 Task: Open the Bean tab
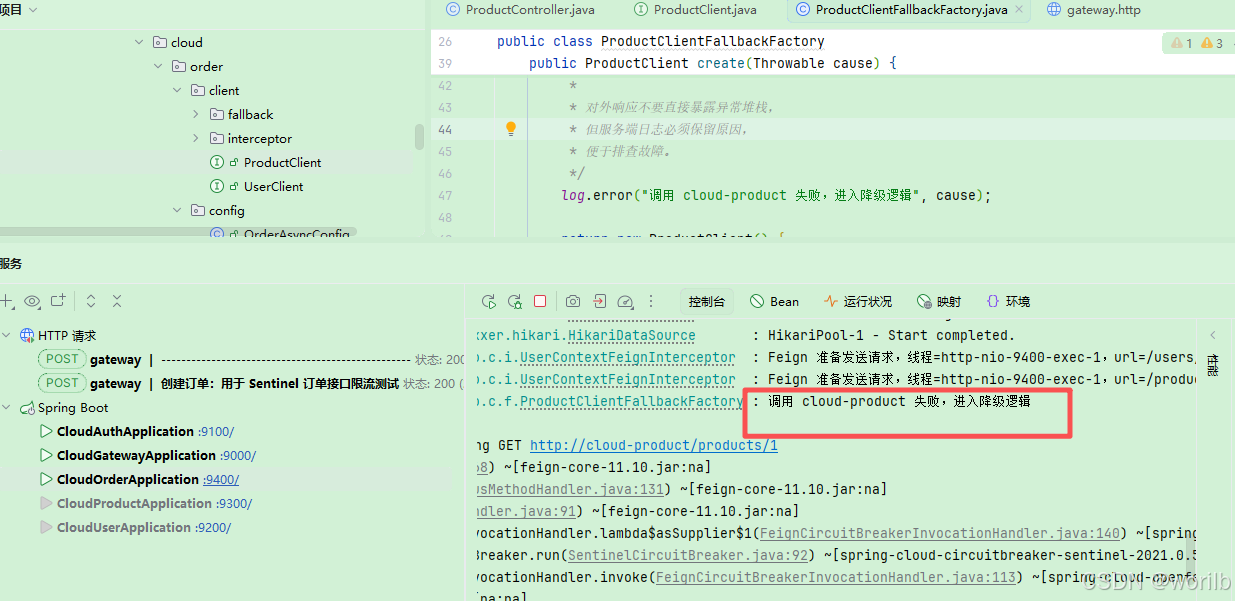[x=775, y=301]
